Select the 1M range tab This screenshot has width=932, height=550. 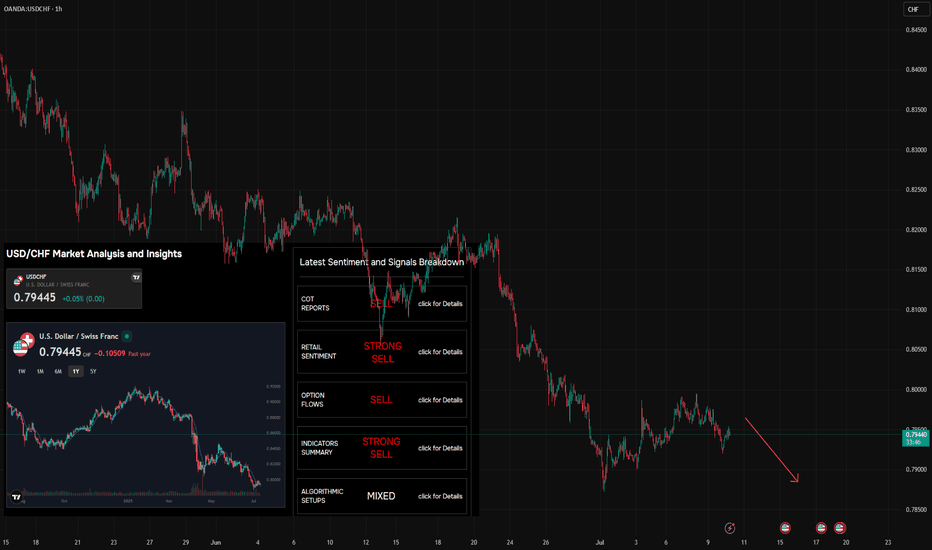tap(40, 372)
